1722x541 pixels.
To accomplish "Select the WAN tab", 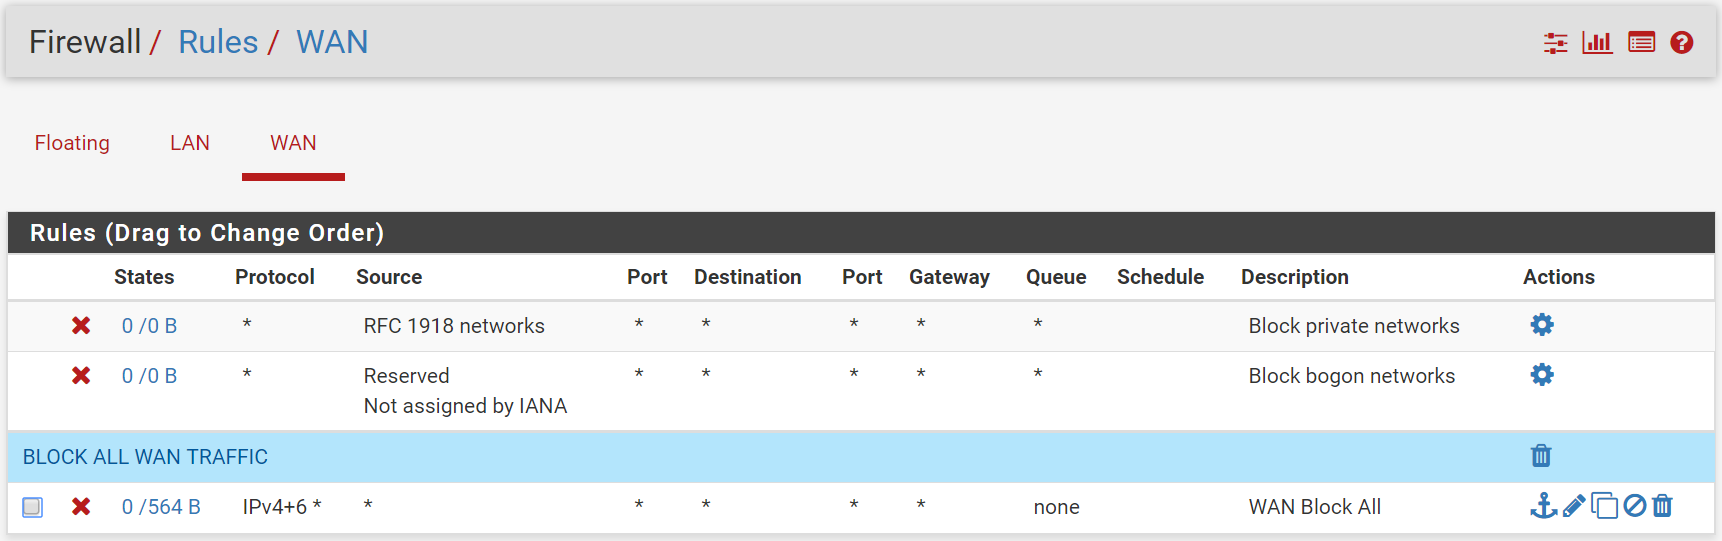I will [293, 143].
